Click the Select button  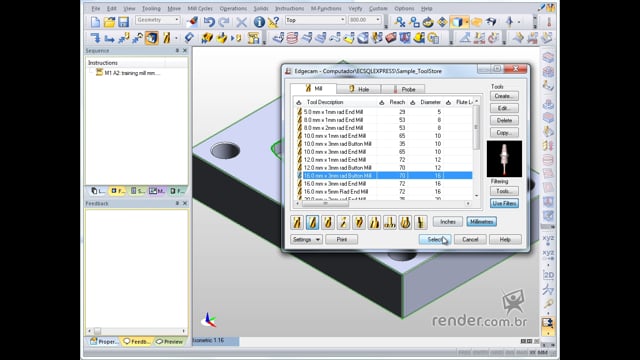click(435, 240)
